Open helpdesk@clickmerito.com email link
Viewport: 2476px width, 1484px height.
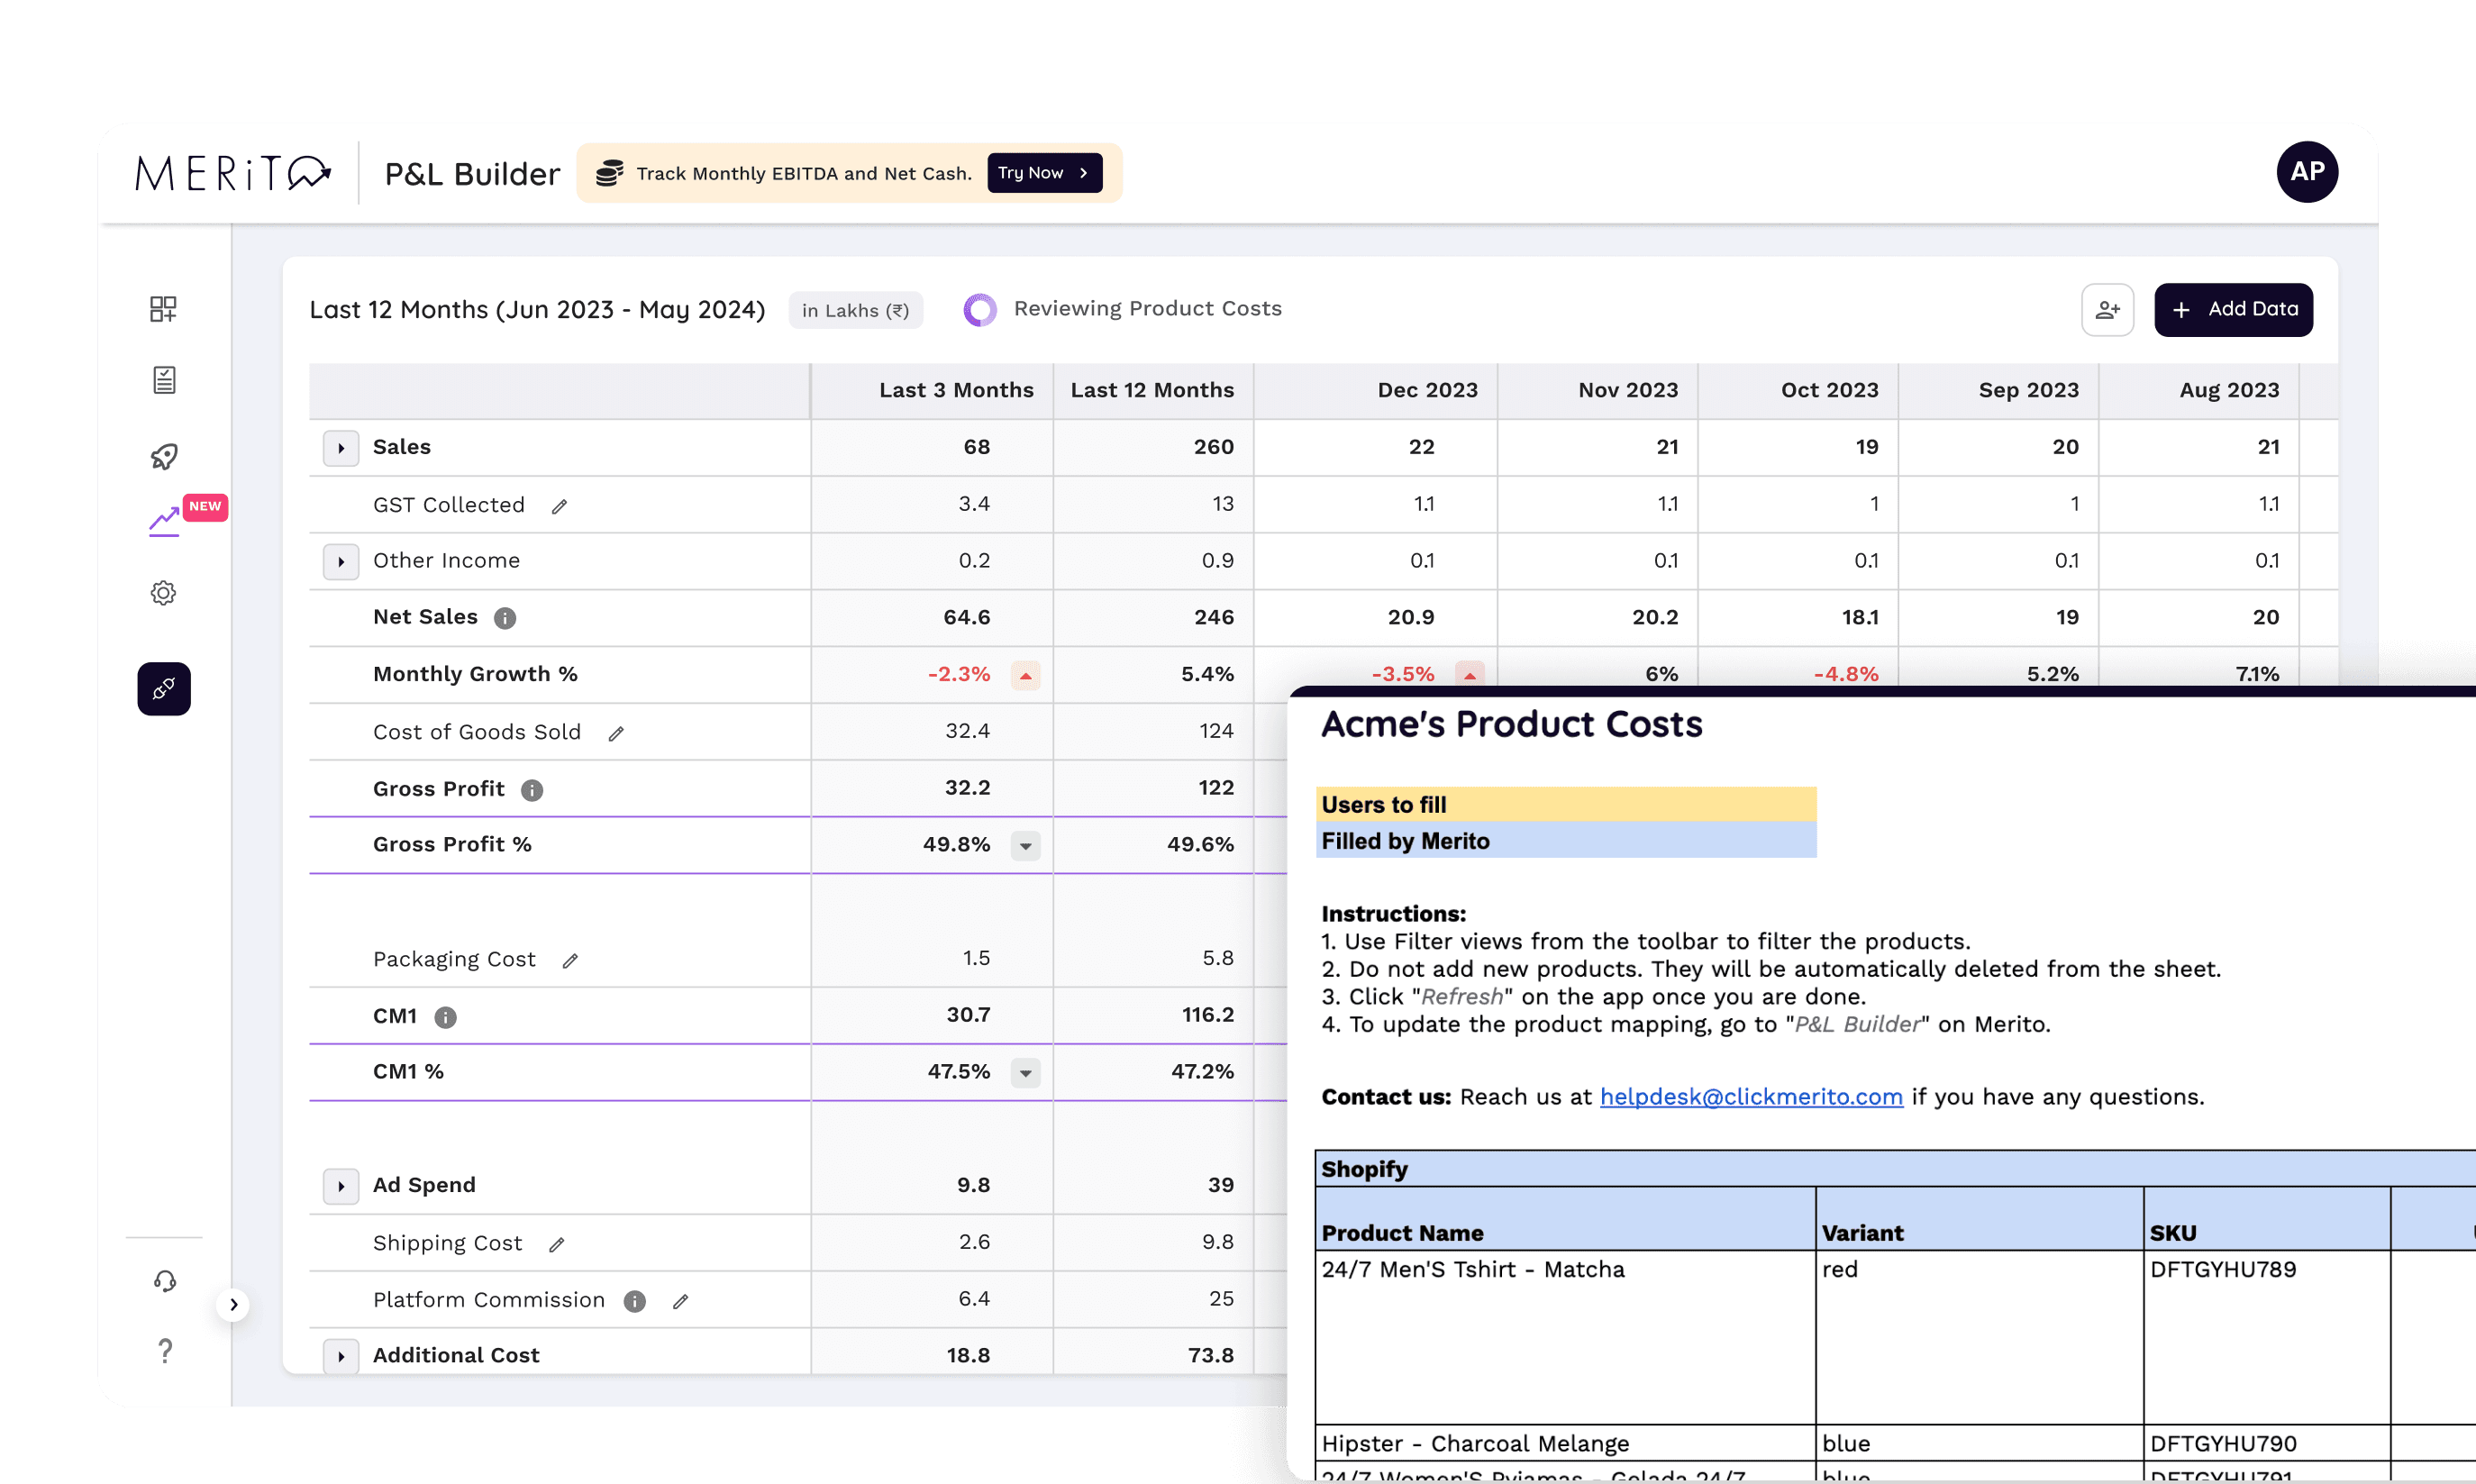click(x=1750, y=1097)
